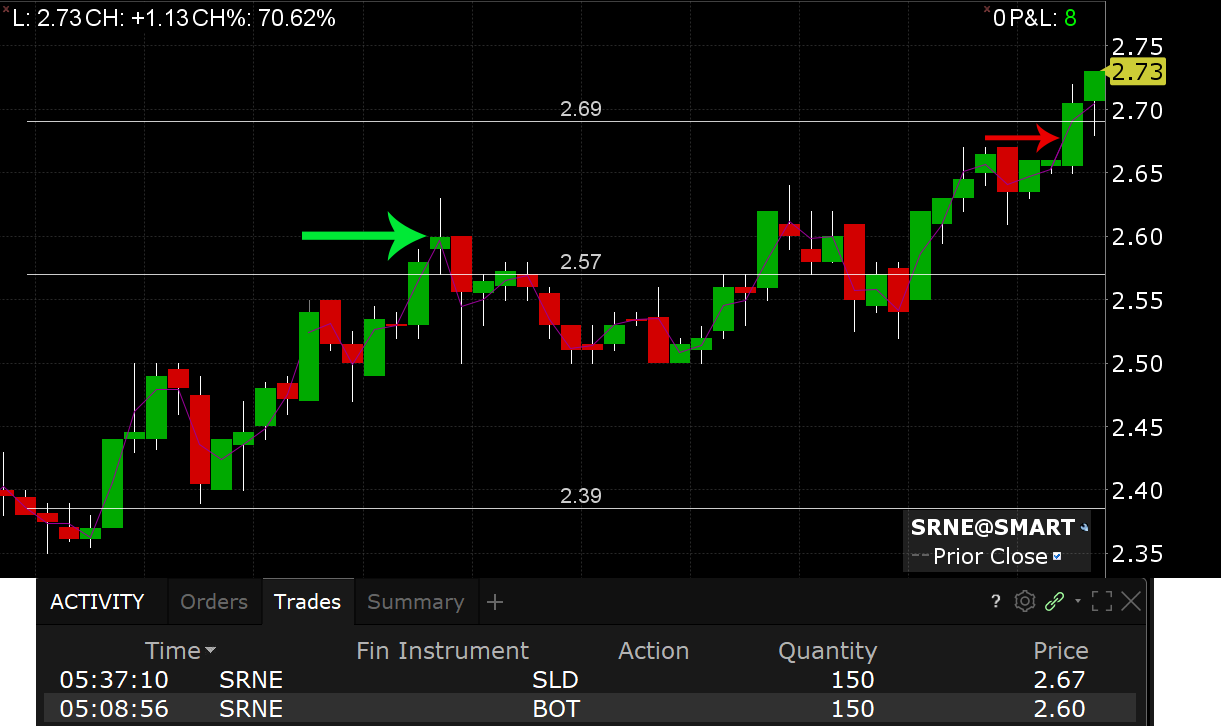The height and width of the screenshot is (726, 1221).
Task: Click the CH%: 70.62% readout
Action: point(264,17)
